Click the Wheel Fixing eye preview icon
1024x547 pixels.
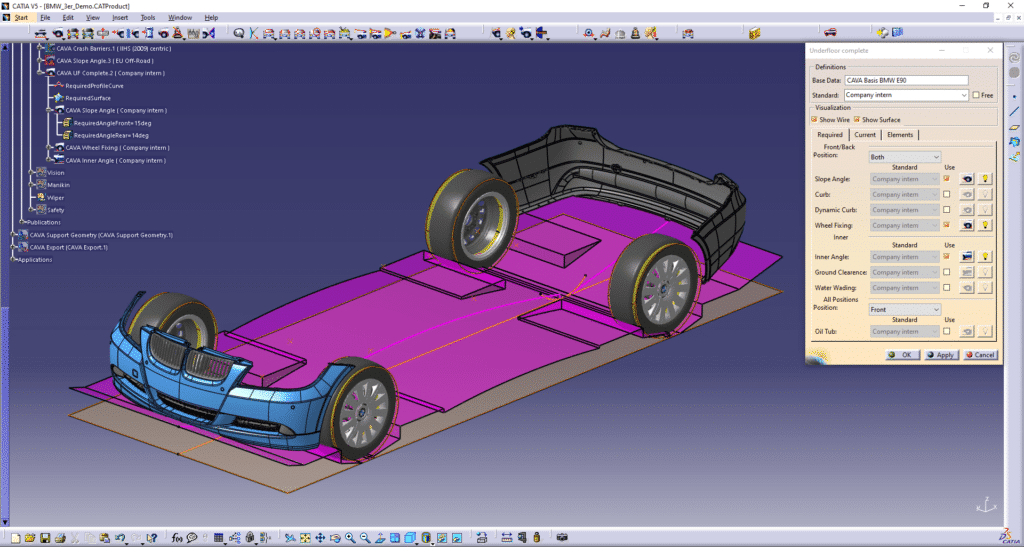coord(967,225)
